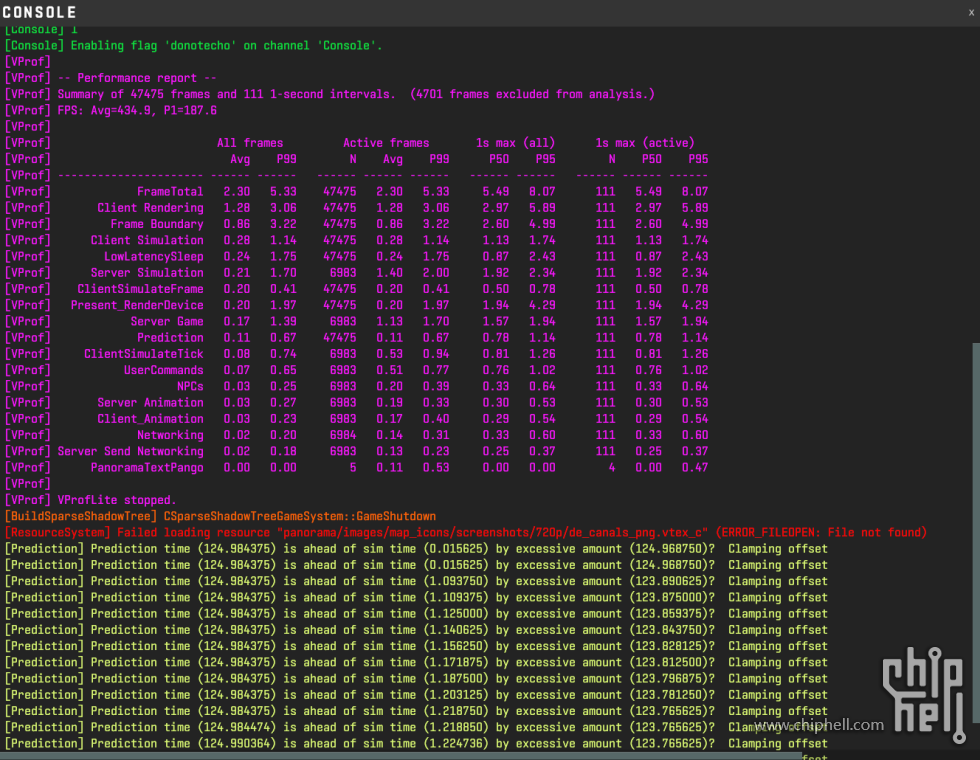Image resolution: width=980 pixels, height=760 pixels.
Task: Click the red ResourceSystem error line
Action: point(465,532)
